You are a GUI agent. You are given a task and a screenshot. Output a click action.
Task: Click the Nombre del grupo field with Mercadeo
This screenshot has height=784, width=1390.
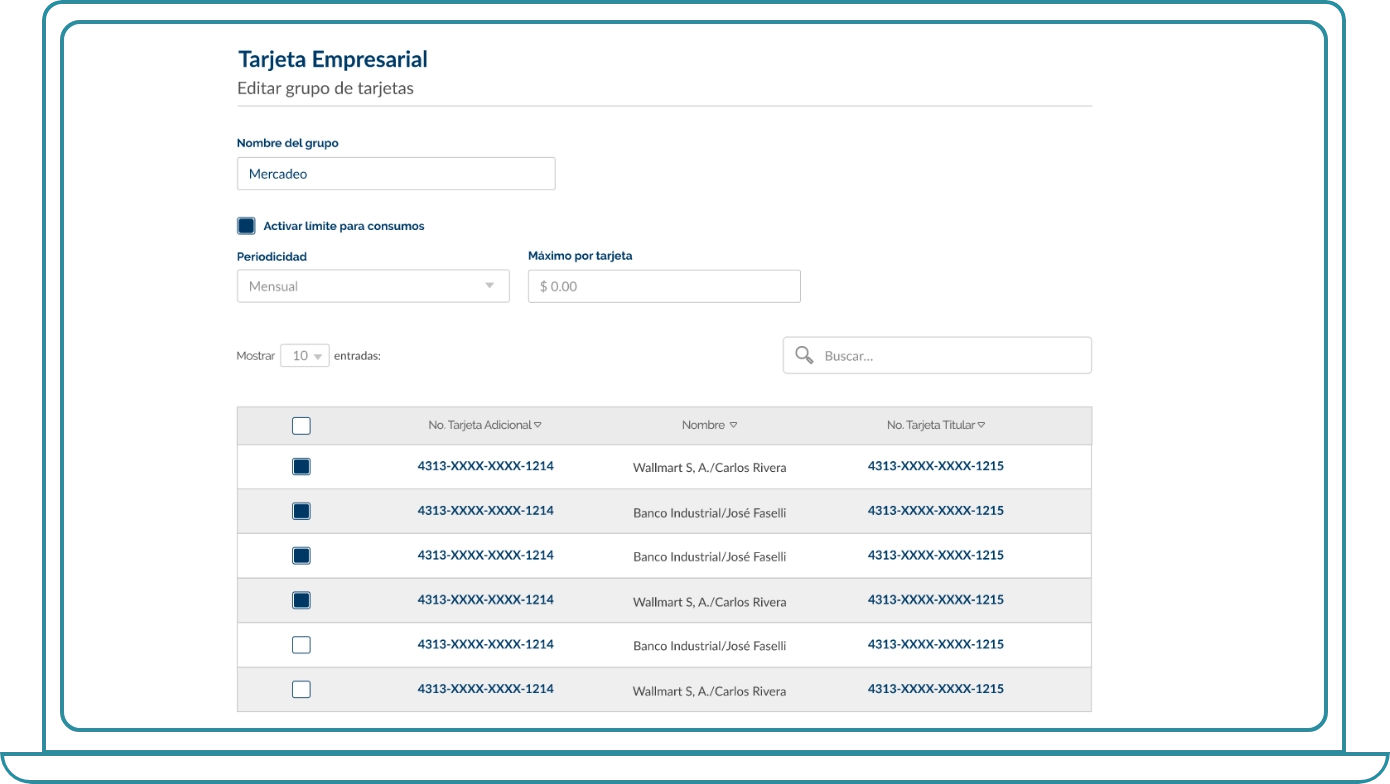(396, 174)
